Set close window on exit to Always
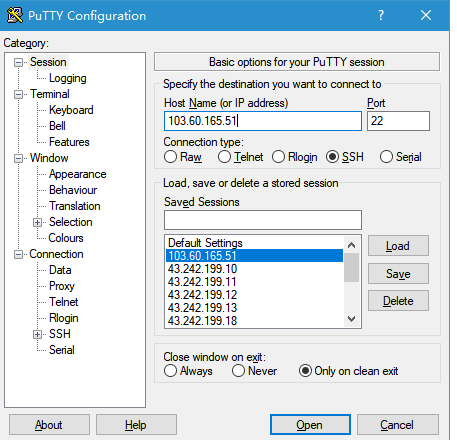The image size is (457, 441). (x=170, y=371)
